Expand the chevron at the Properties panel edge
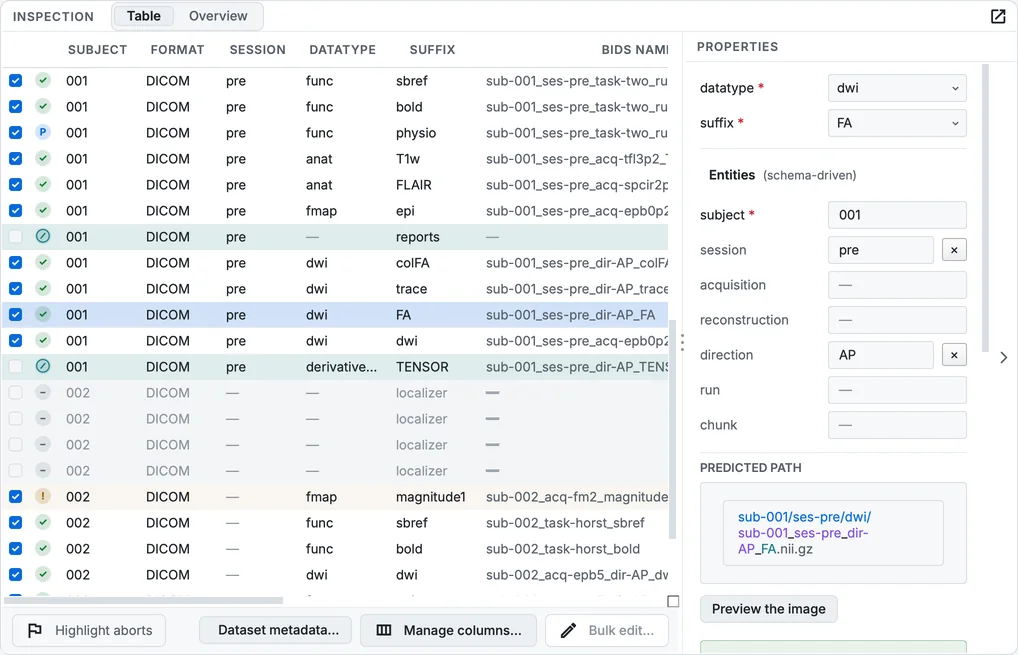1018x655 pixels. tap(1004, 357)
